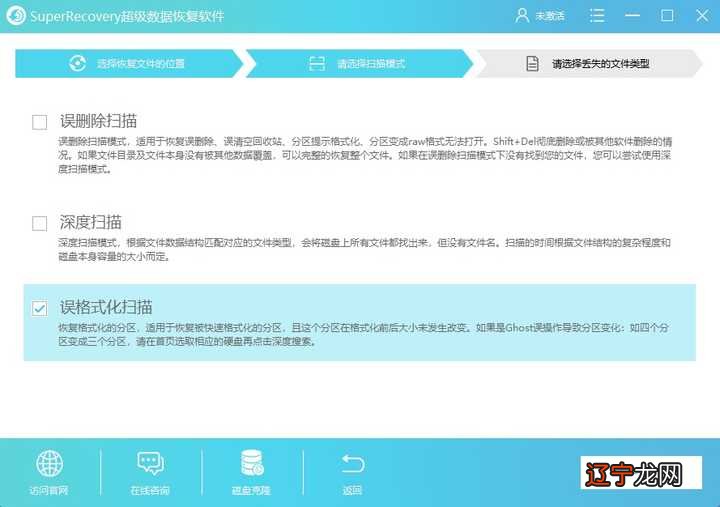Click the file type step document icon

(x=533, y=63)
